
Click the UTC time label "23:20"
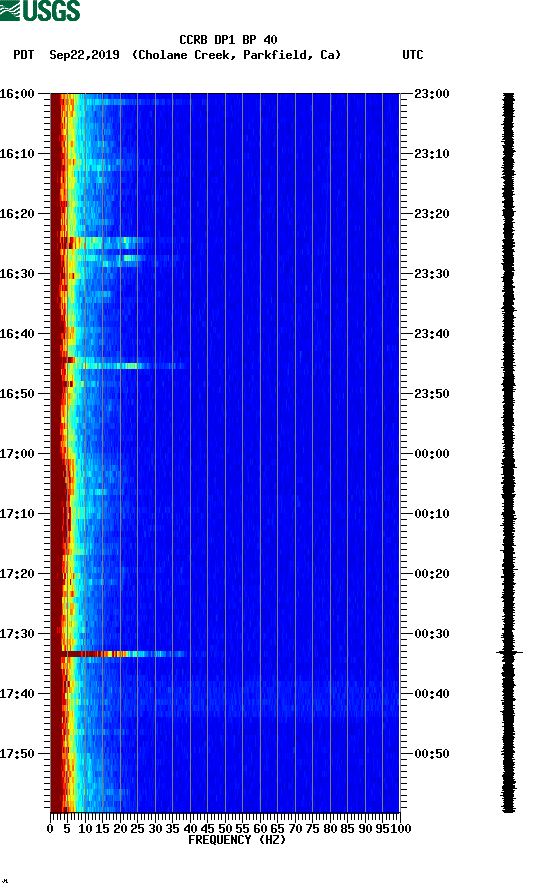click(x=432, y=214)
